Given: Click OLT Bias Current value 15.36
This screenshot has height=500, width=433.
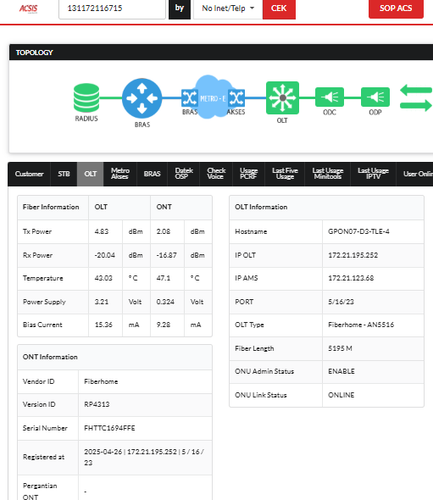Looking at the screenshot, I should tap(103, 325).
